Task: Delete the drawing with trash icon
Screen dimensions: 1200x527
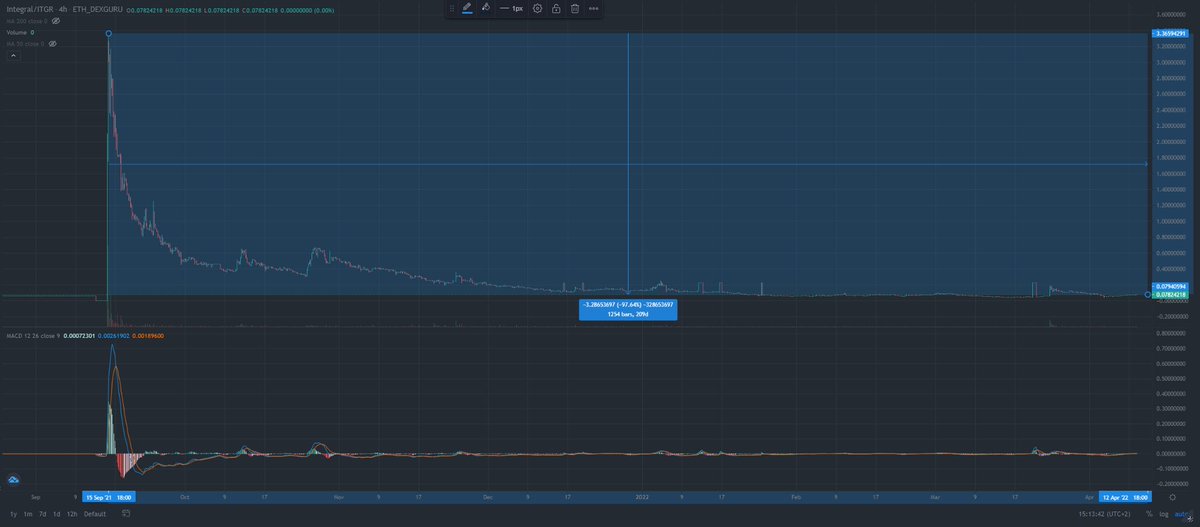Action: [x=575, y=8]
